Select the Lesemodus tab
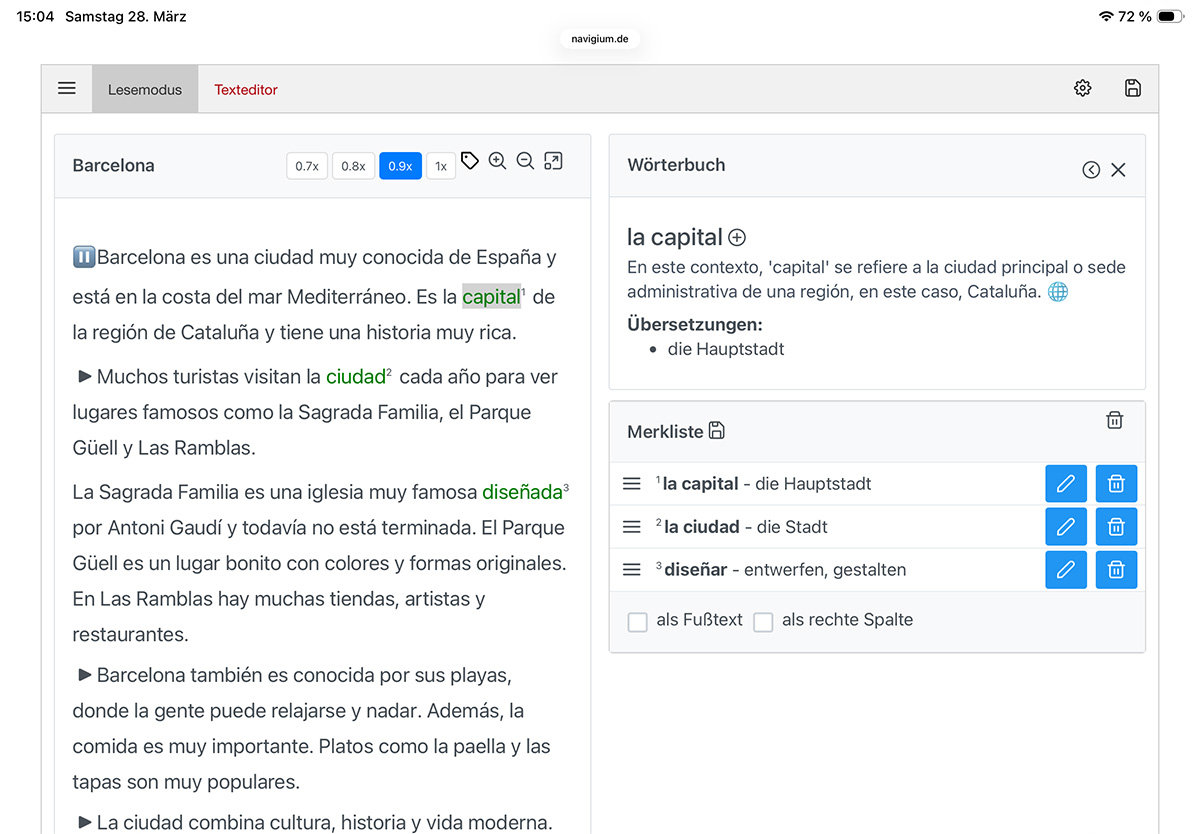 (x=145, y=90)
